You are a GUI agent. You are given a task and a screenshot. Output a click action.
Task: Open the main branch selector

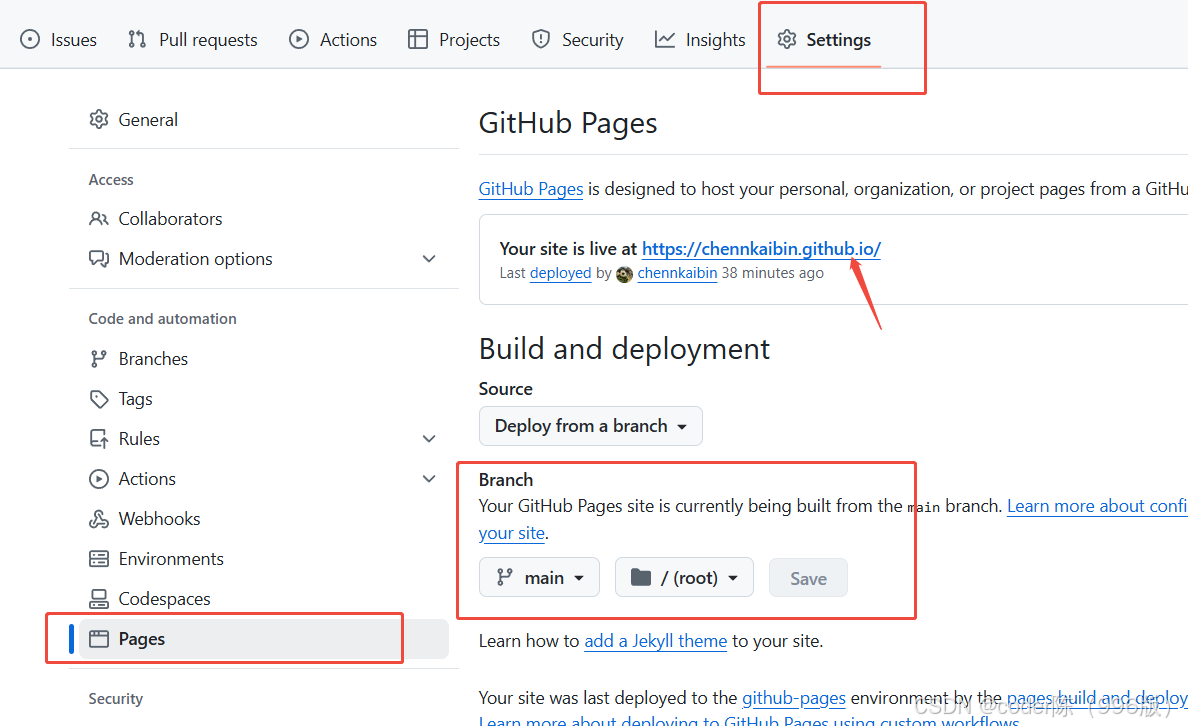pos(539,577)
